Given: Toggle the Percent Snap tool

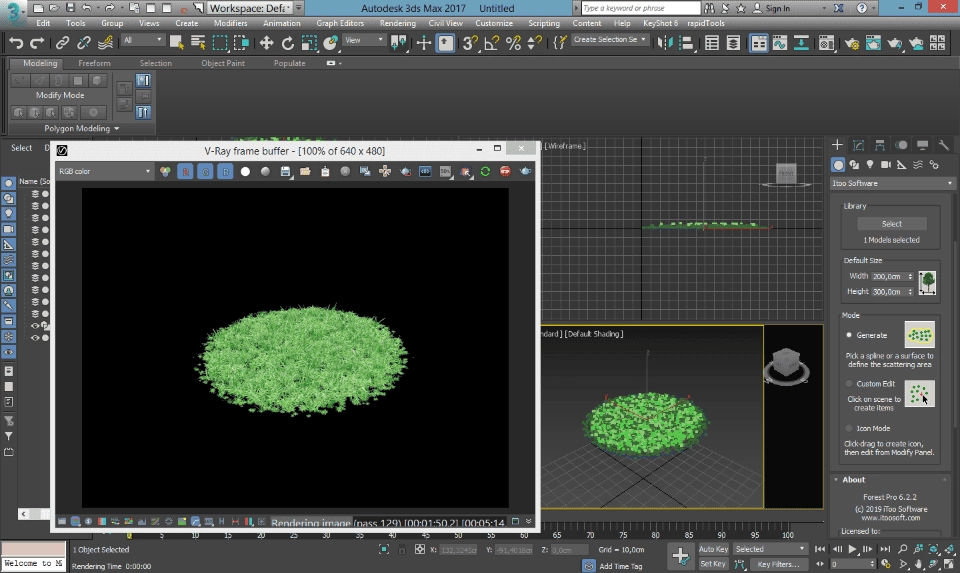Looking at the screenshot, I should pos(513,43).
